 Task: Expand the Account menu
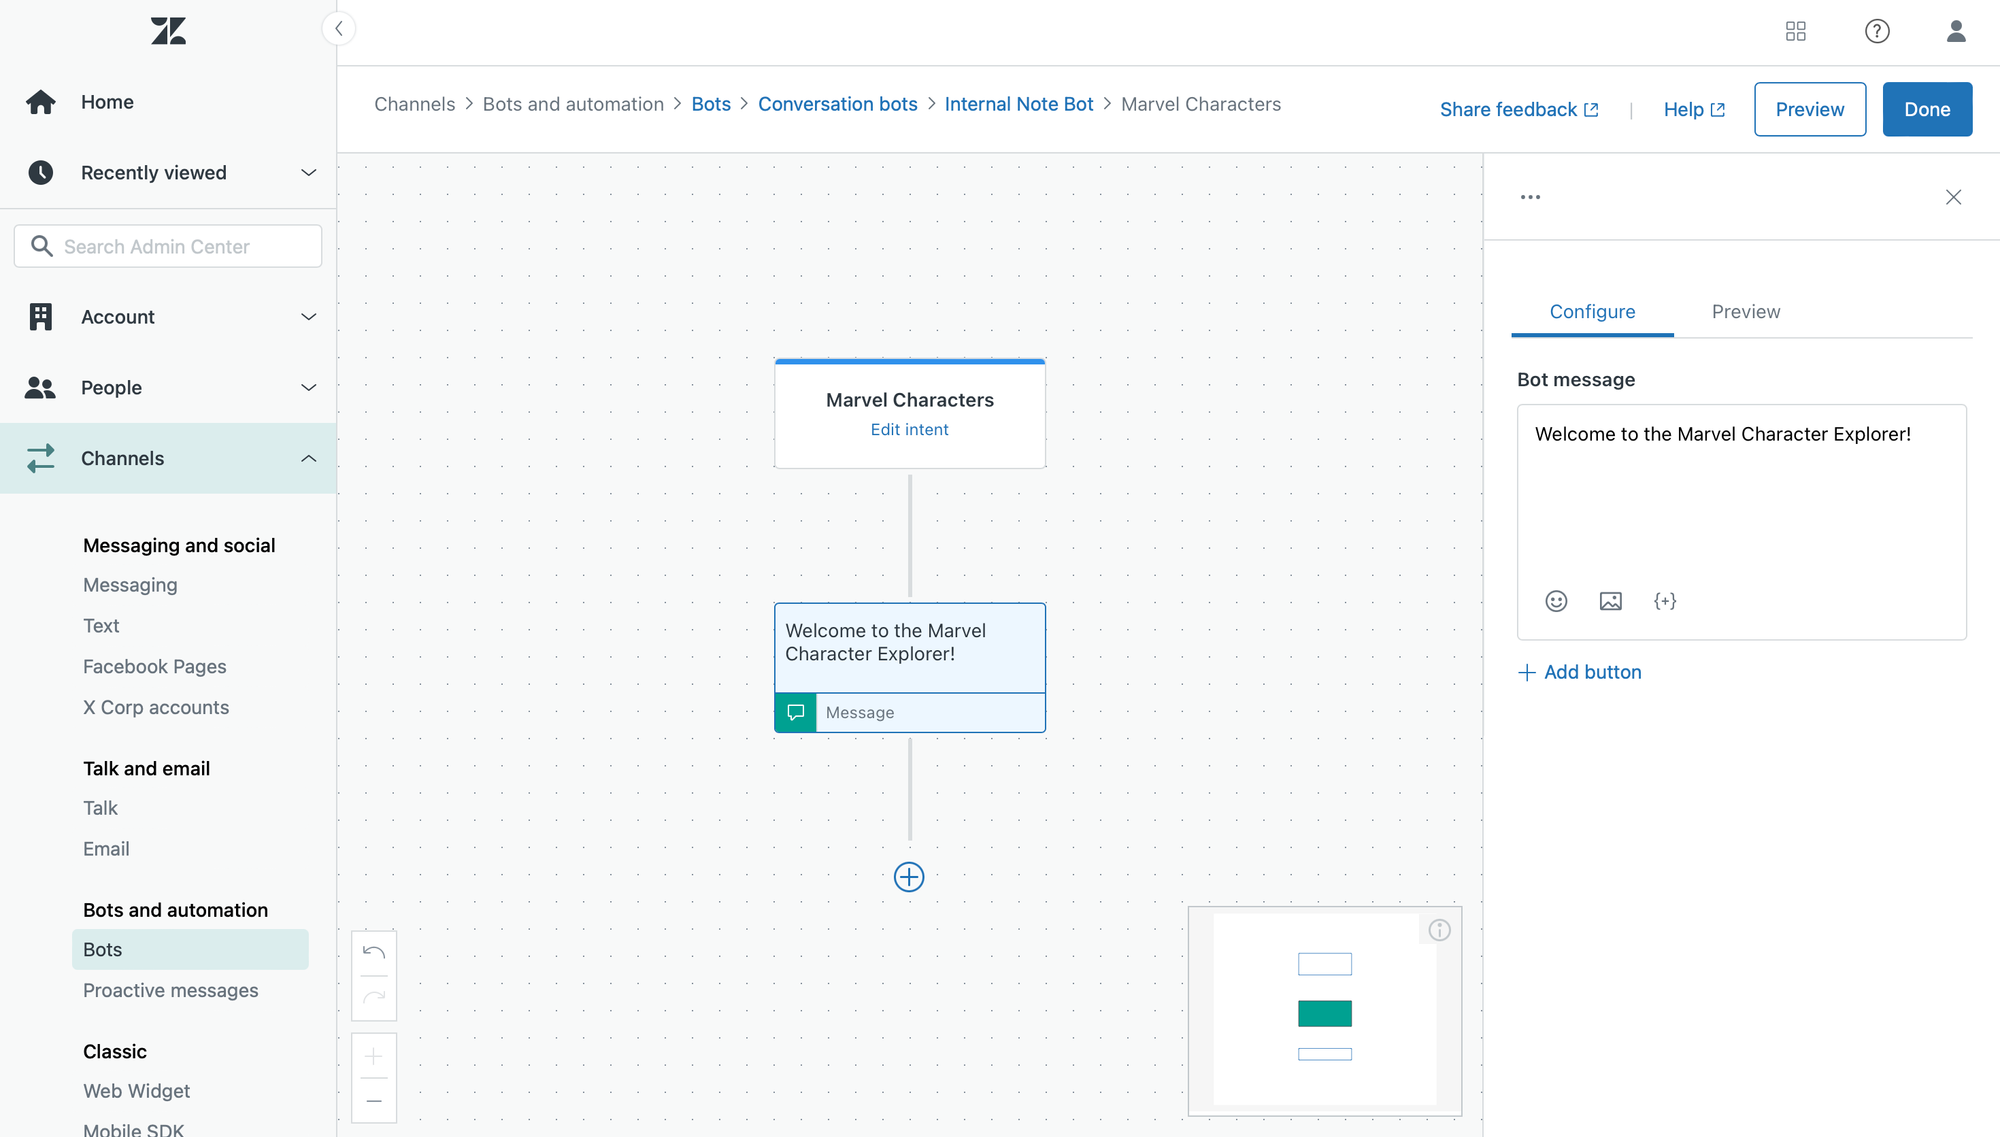tap(308, 317)
